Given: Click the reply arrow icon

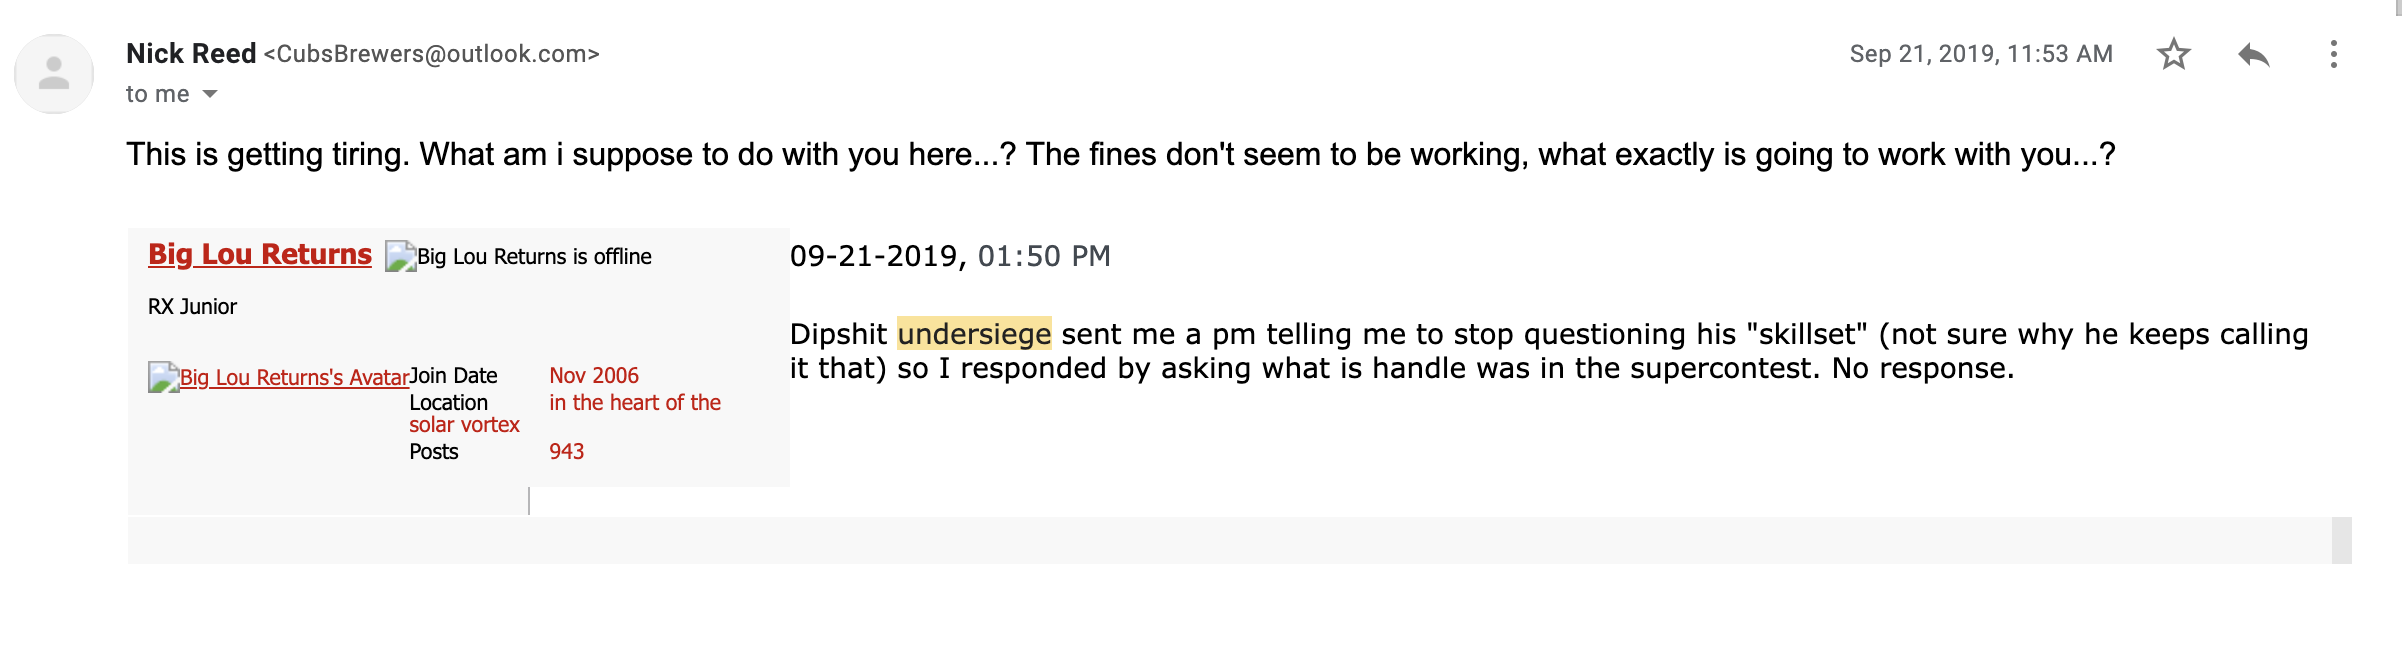Looking at the screenshot, I should 2254,54.
